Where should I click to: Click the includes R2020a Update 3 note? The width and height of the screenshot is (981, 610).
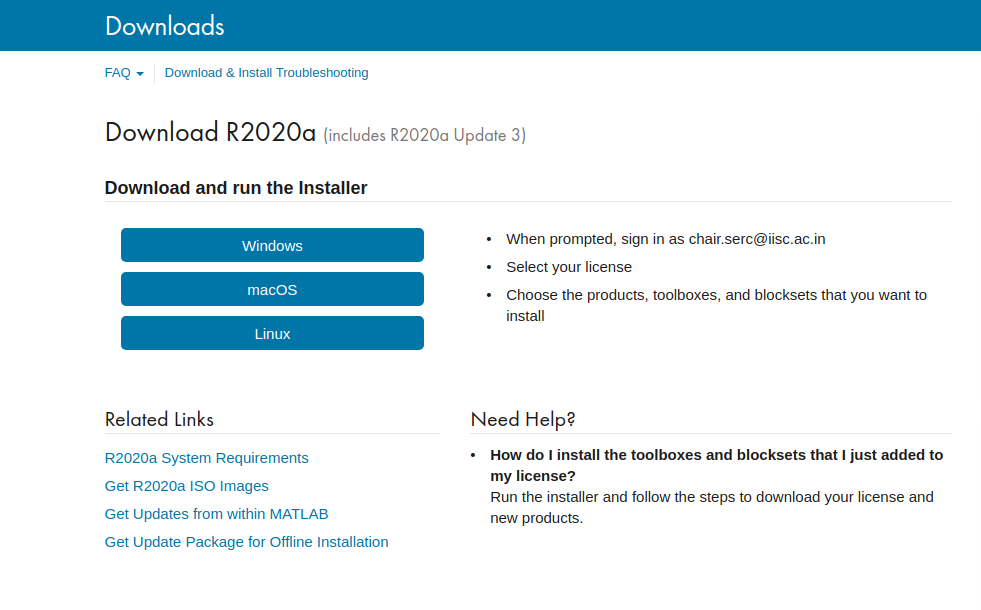(424, 135)
